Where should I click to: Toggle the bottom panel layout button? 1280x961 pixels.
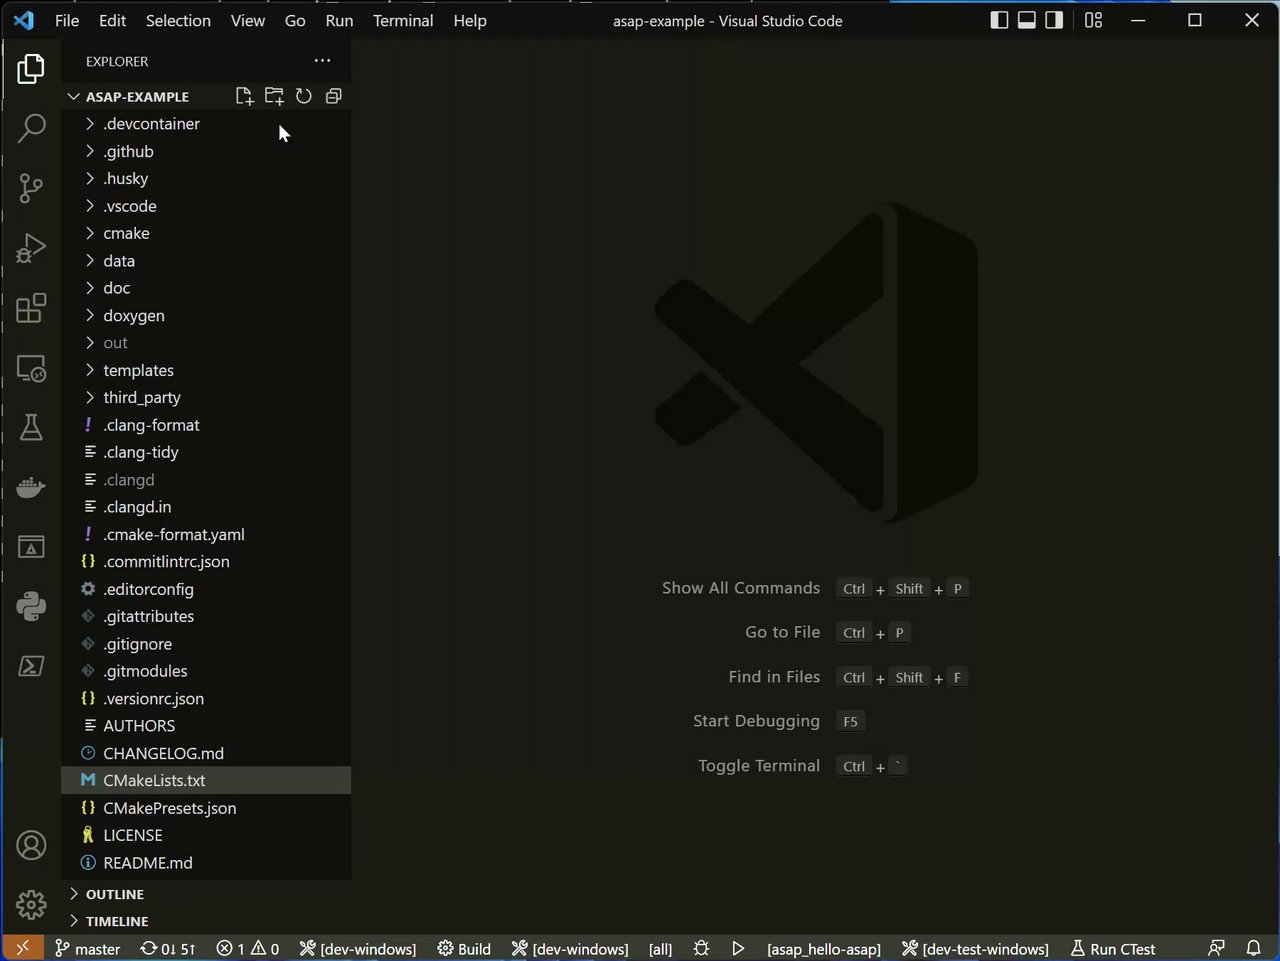tap(1027, 20)
